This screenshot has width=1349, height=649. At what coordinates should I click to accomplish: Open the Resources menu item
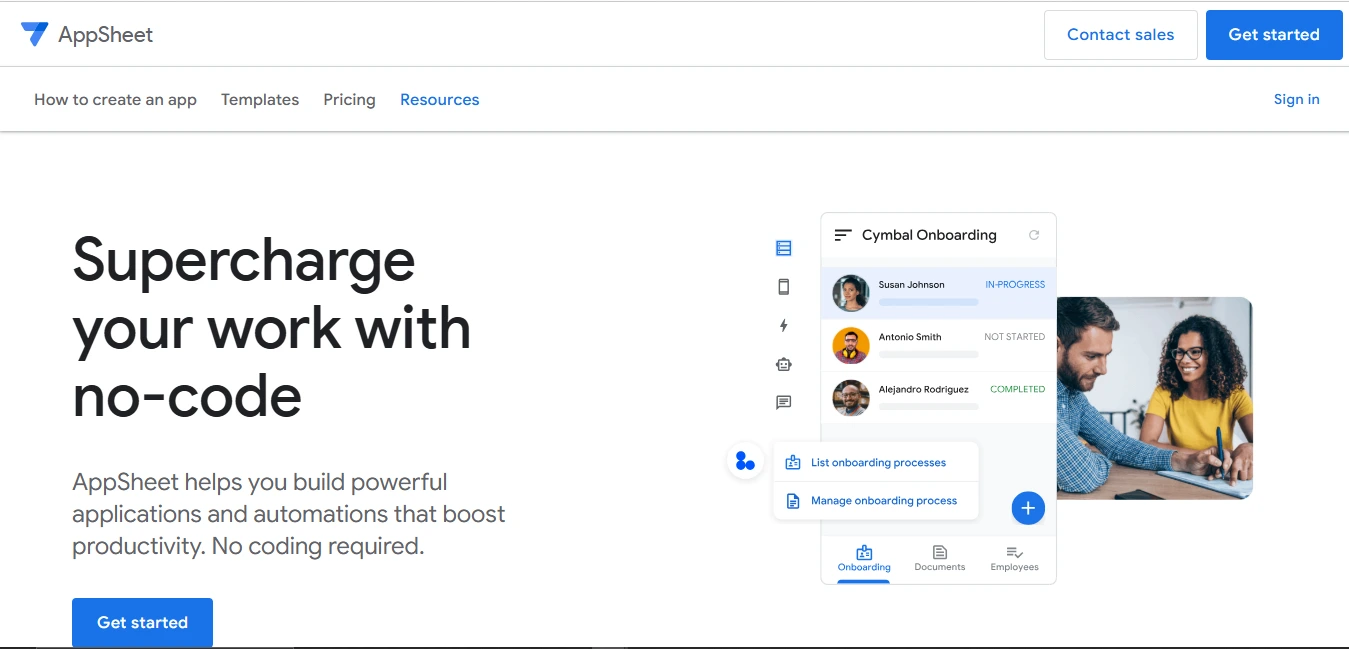[439, 100]
